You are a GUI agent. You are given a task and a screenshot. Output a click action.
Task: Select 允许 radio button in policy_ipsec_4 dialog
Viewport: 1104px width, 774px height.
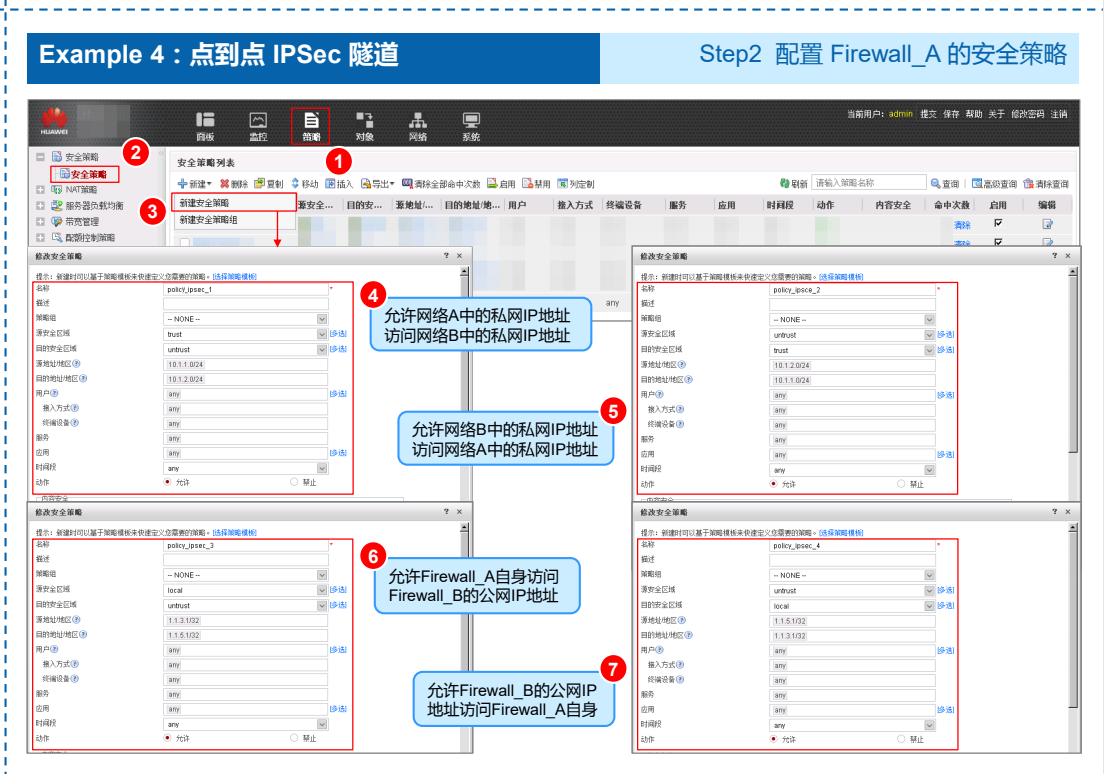[x=774, y=739]
